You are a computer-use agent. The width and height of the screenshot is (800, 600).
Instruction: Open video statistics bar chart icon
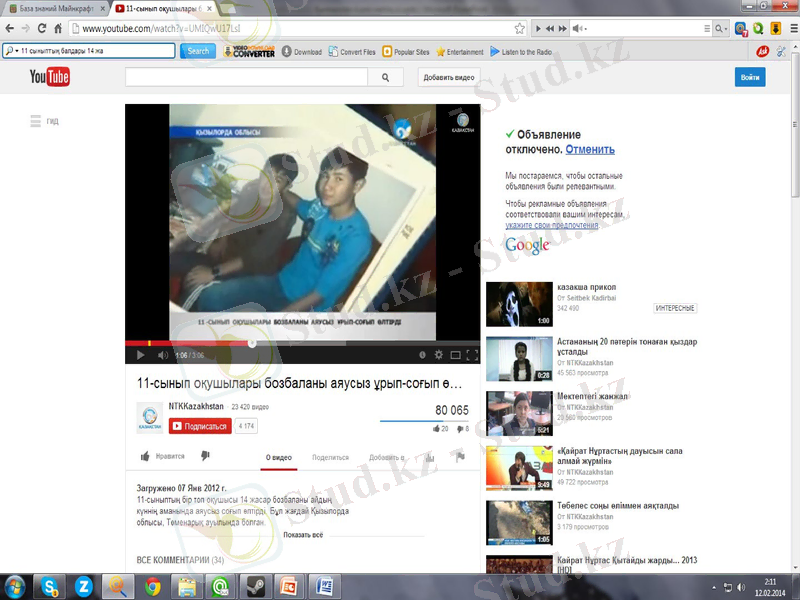click(429, 457)
